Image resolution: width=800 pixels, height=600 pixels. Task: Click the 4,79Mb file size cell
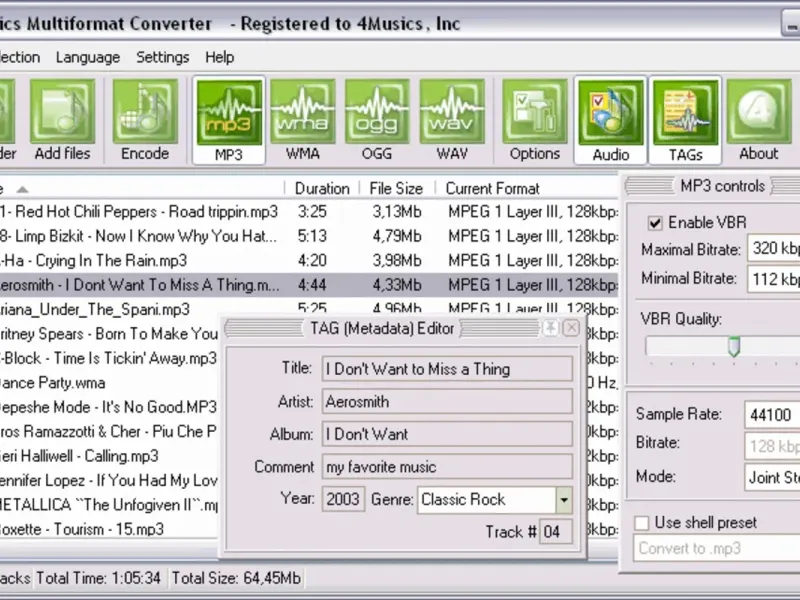coord(396,236)
